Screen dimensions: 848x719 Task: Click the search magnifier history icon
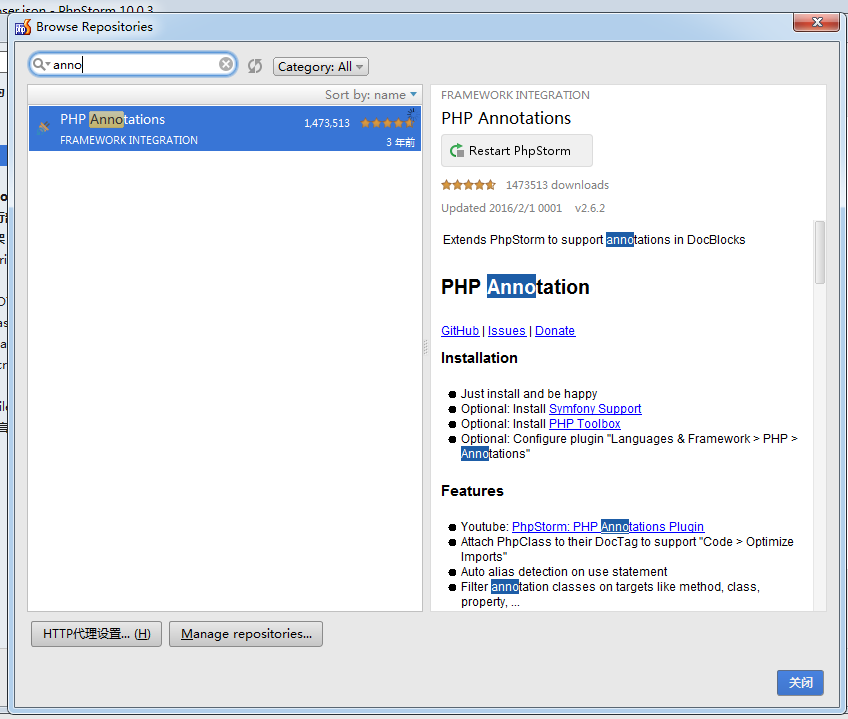(x=41, y=64)
